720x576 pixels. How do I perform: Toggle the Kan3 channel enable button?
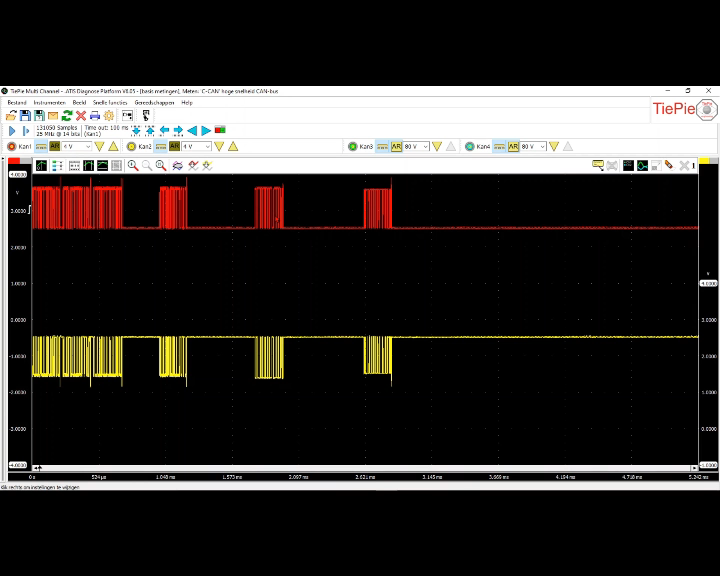pos(352,147)
